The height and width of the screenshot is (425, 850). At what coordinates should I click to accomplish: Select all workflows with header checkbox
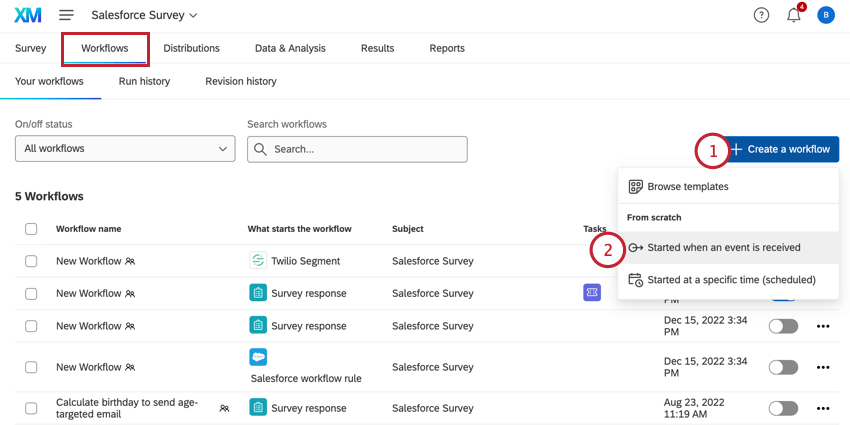[x=31, y=229]
